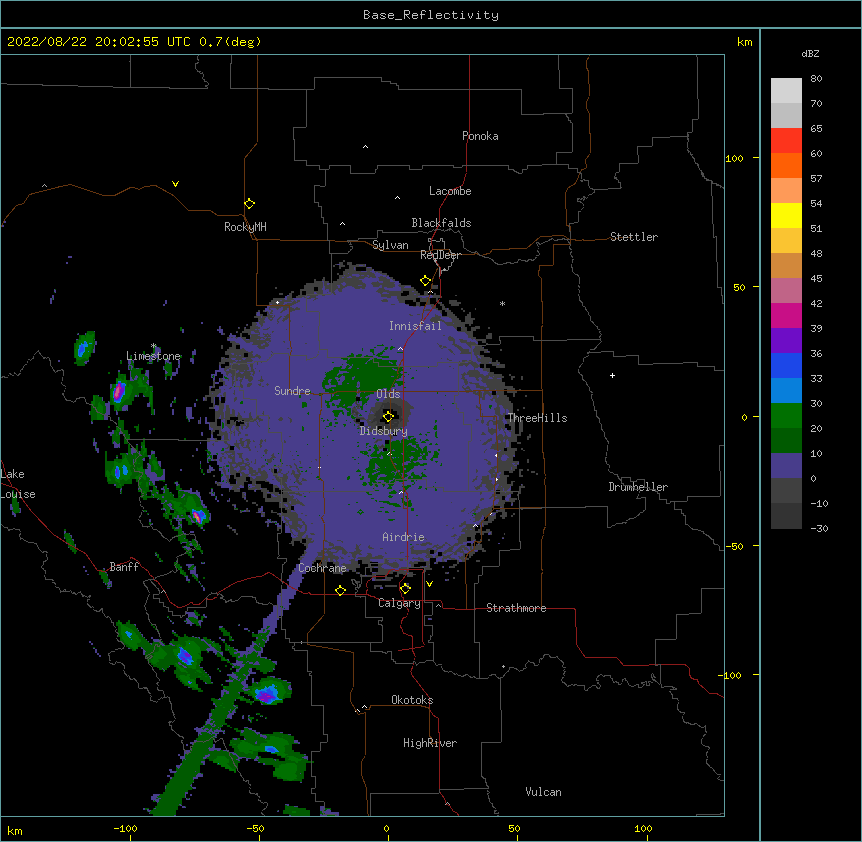
Task: Select the Didsbury label
Action: tap(384, 431)
